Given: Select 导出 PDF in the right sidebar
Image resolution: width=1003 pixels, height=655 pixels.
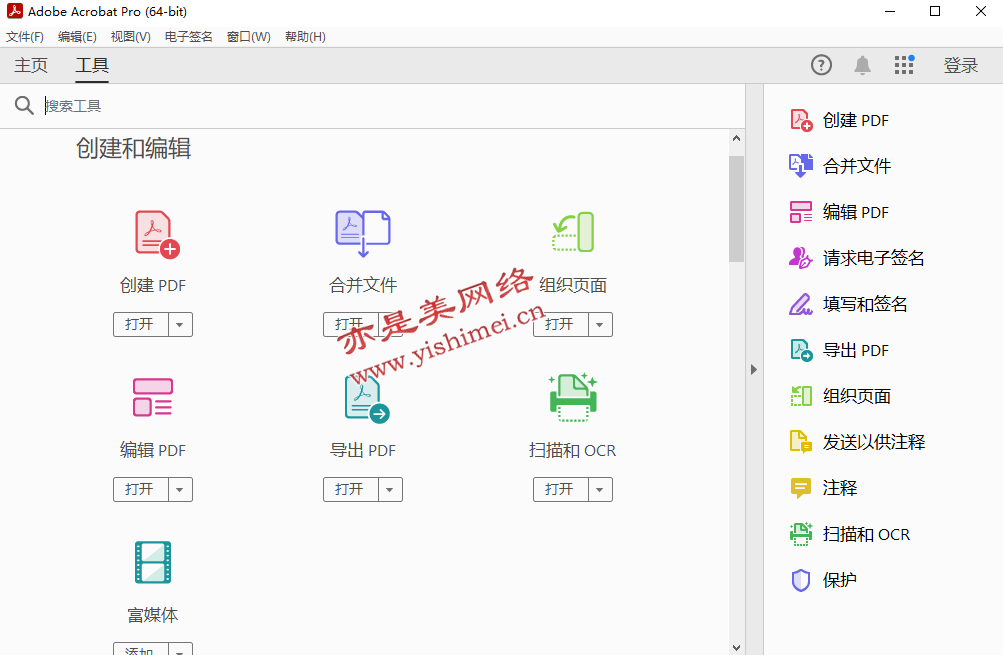Looking at the screenshot, I should pyautogui.click(x=839, y=351).
